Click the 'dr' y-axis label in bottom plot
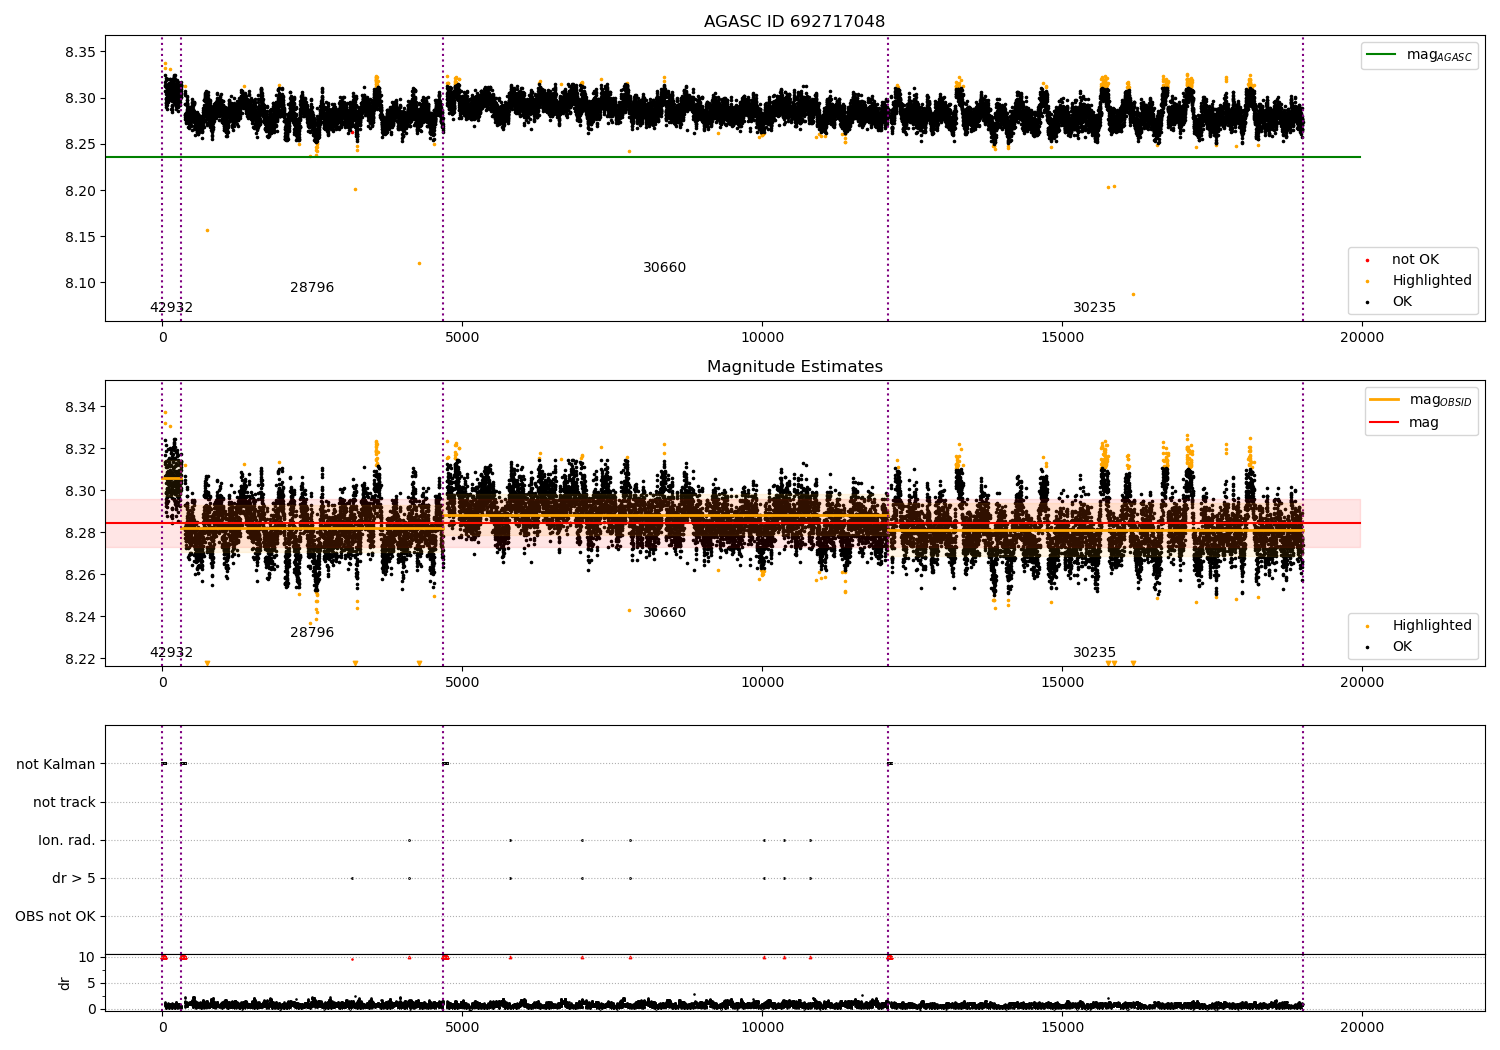The width and height of the screenshot is (1500, 1050). tap(65, 983)
